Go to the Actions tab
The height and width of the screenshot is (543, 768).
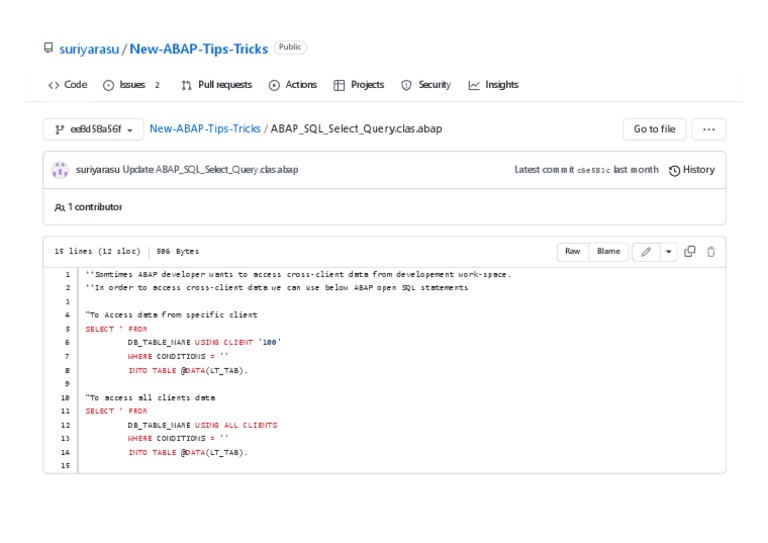(x=292, y=85)
